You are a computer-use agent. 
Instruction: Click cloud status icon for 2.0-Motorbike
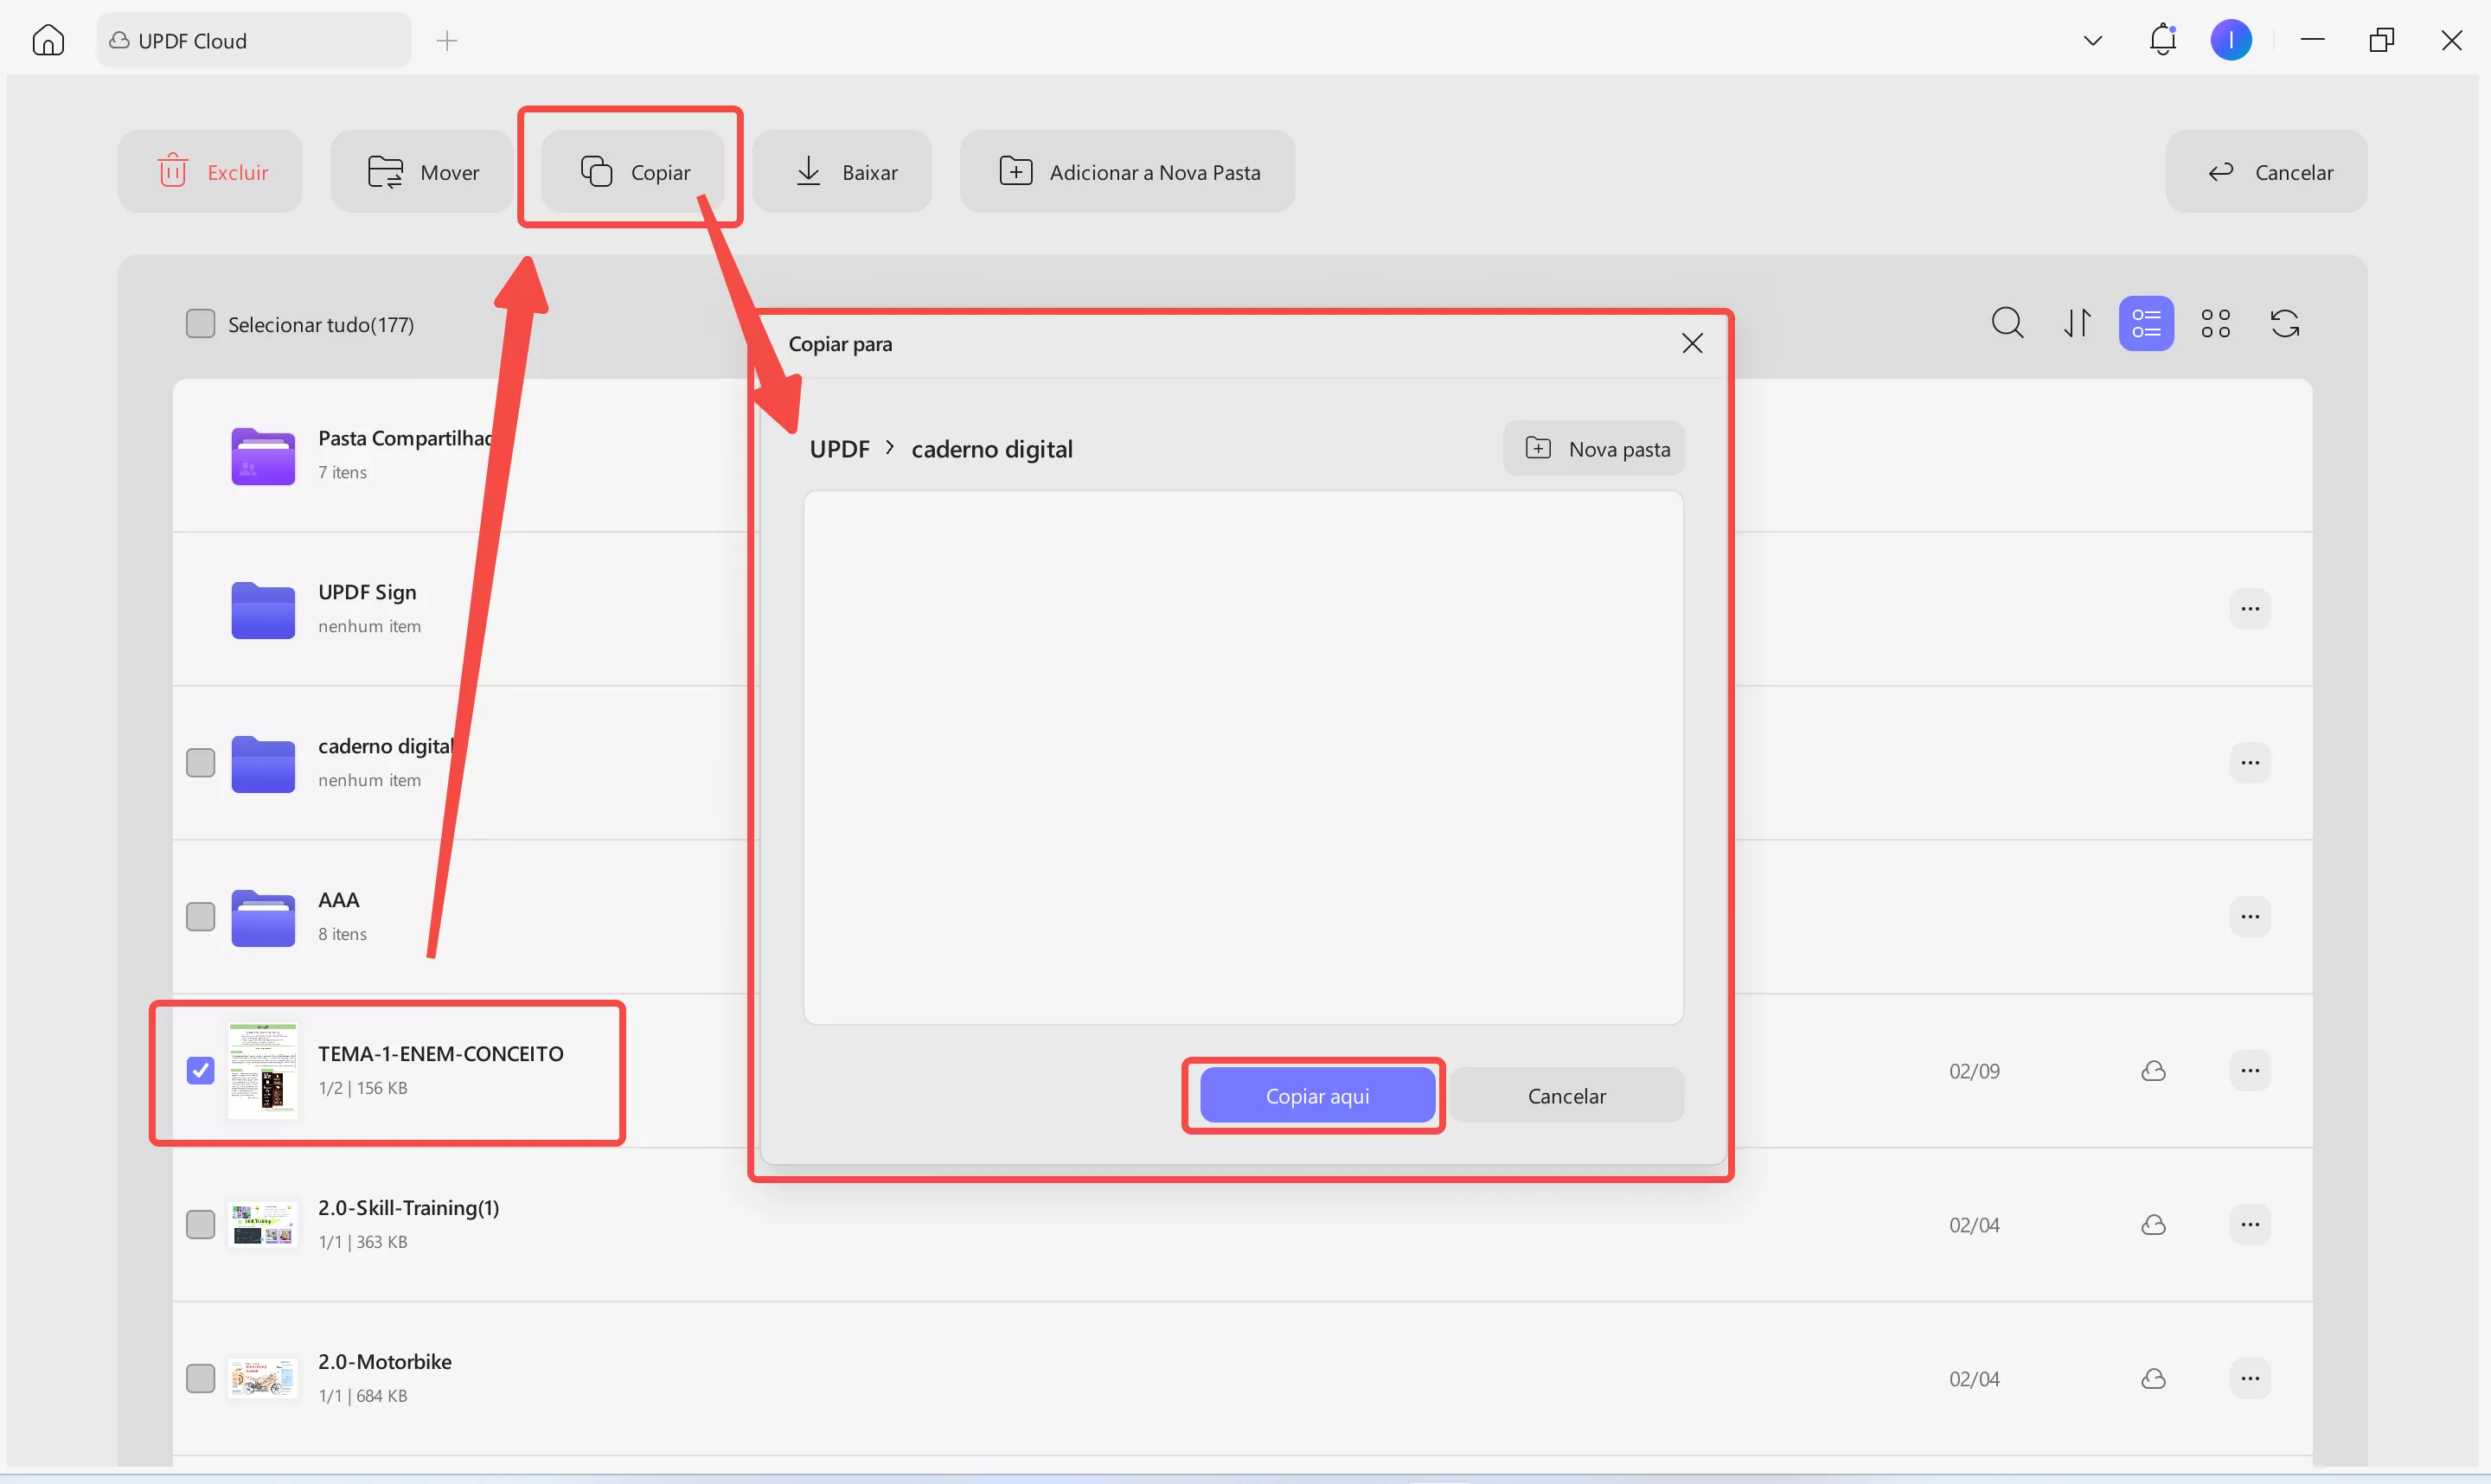click(2153, 1379)
